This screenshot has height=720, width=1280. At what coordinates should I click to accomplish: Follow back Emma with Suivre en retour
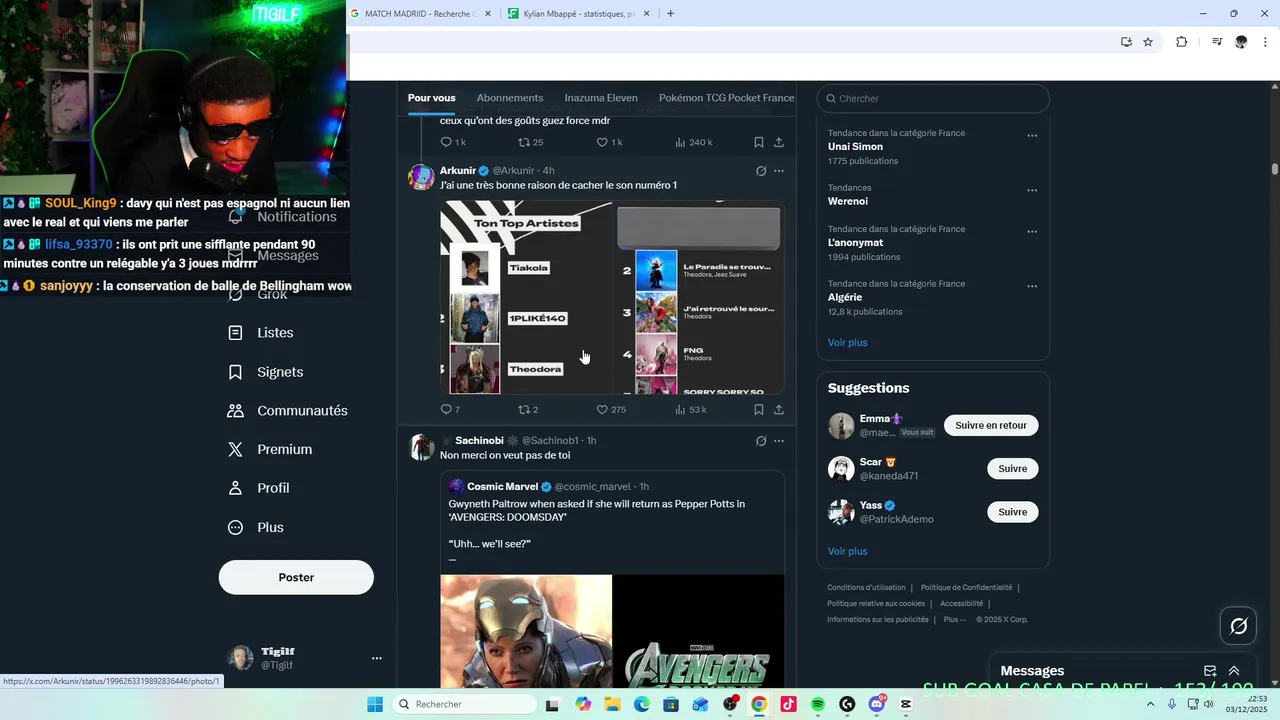tap(991, 425)
